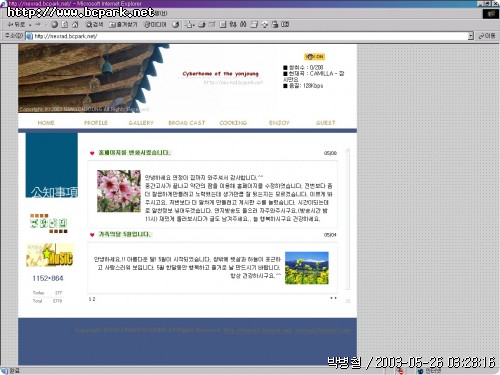Click the 05/08 date of first post
The image size is (500, 375).
[330, 153]
